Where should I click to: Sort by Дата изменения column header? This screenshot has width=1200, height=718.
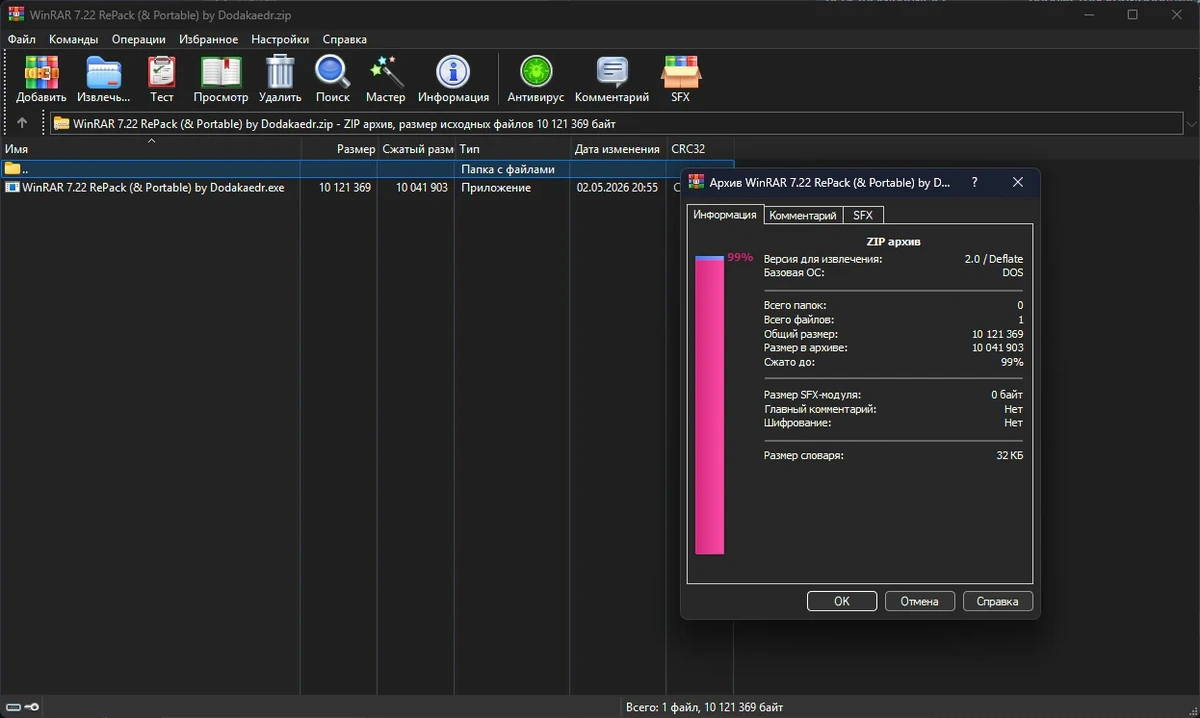pyautogui.click(x=619, y=149)
